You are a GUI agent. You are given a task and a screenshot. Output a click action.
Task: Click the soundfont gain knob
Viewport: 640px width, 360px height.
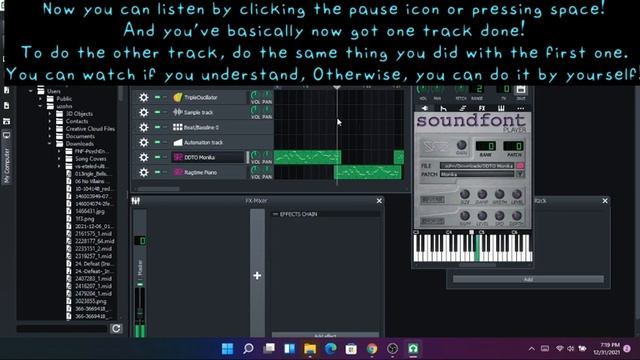[x=462, y=145]
